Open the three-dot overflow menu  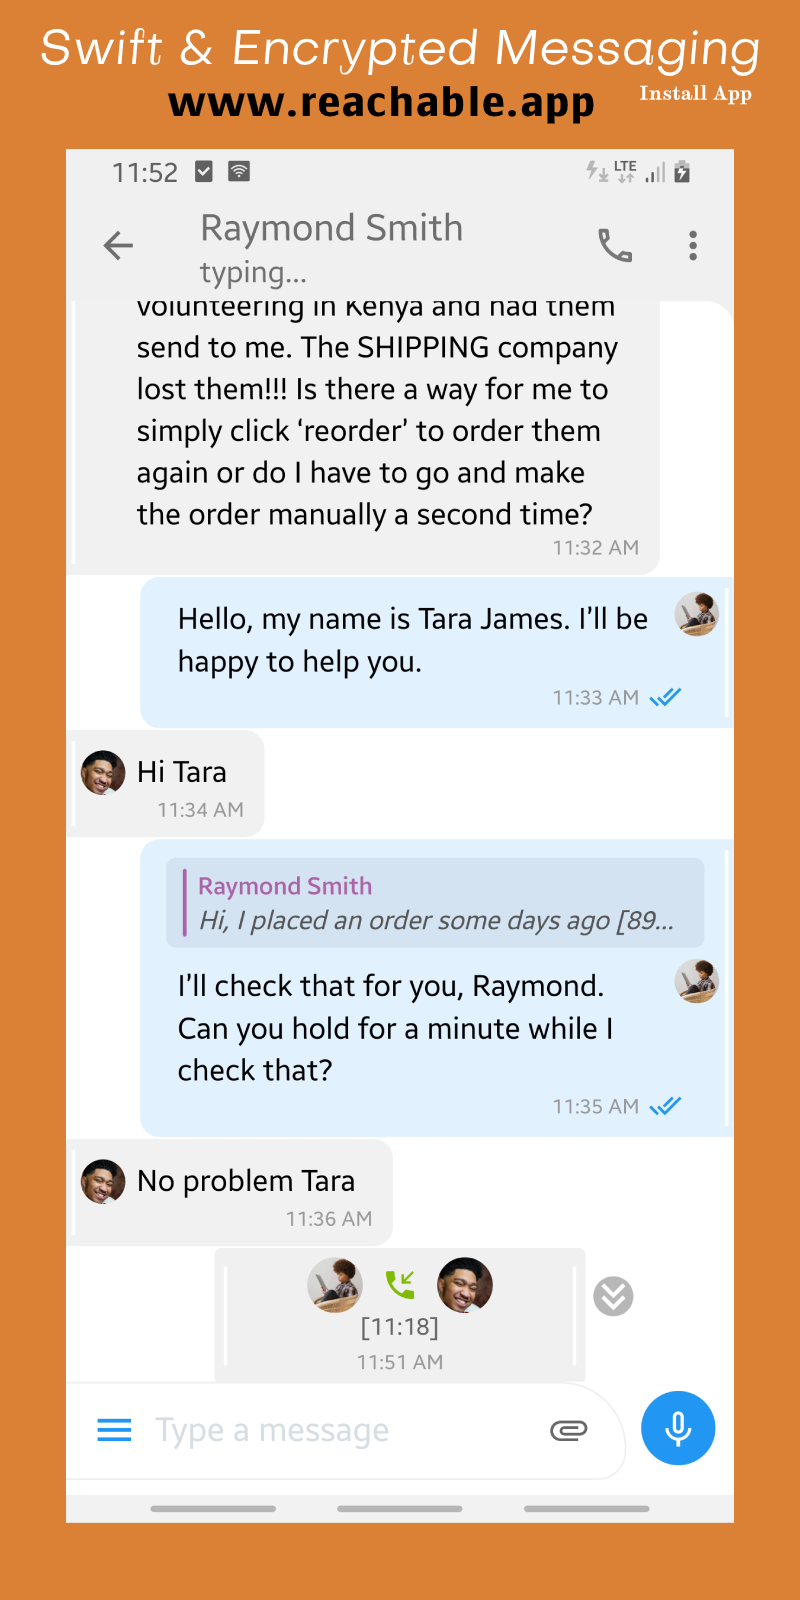coord(693,245)
